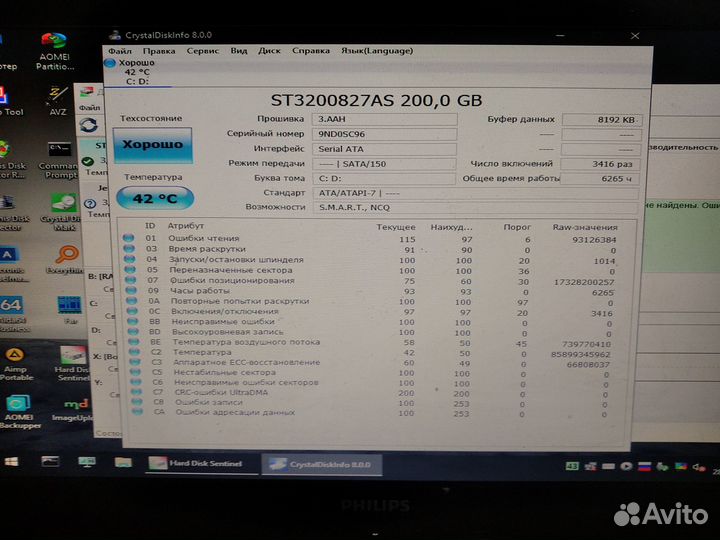This screenshot has width=720, height=540.
Task: Click raw value 17328200257 of seek errors
Action: click(x=584, y=282)
